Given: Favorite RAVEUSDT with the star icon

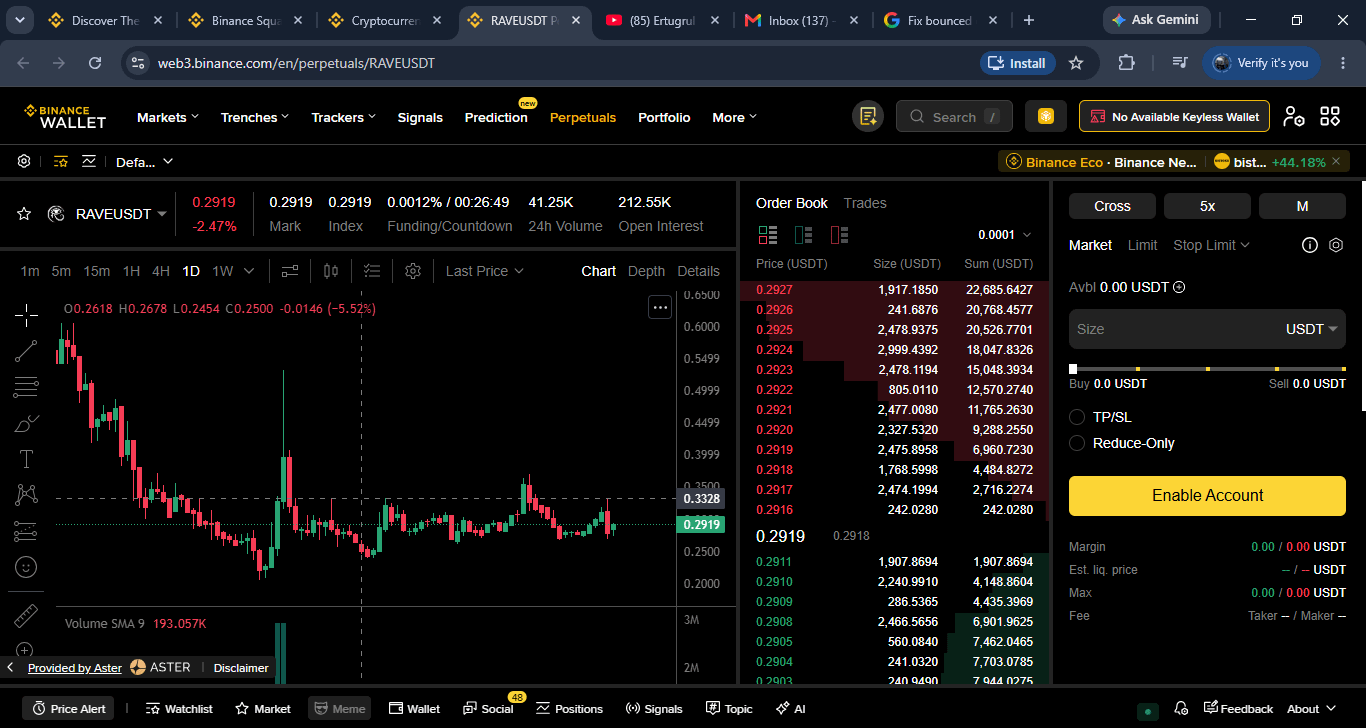Looking at the screenshot, I should 24,214.
